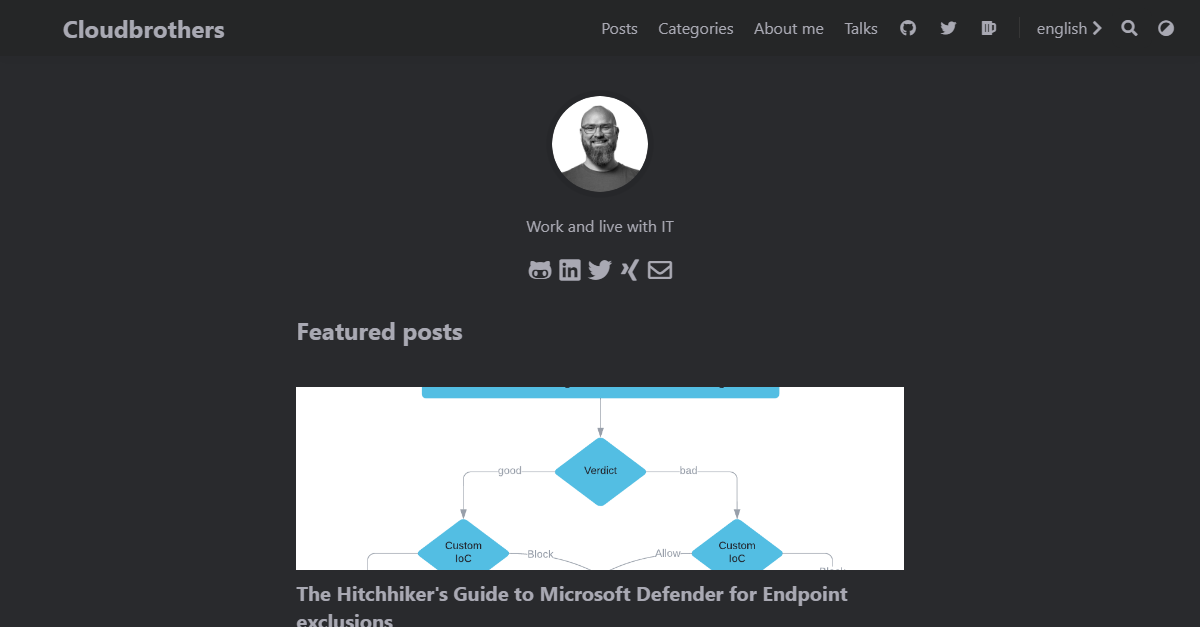1200x627 pixels.
Task: Toggle dark/light theme mode
Action: pyautogui.click(x=1166, y=28)
